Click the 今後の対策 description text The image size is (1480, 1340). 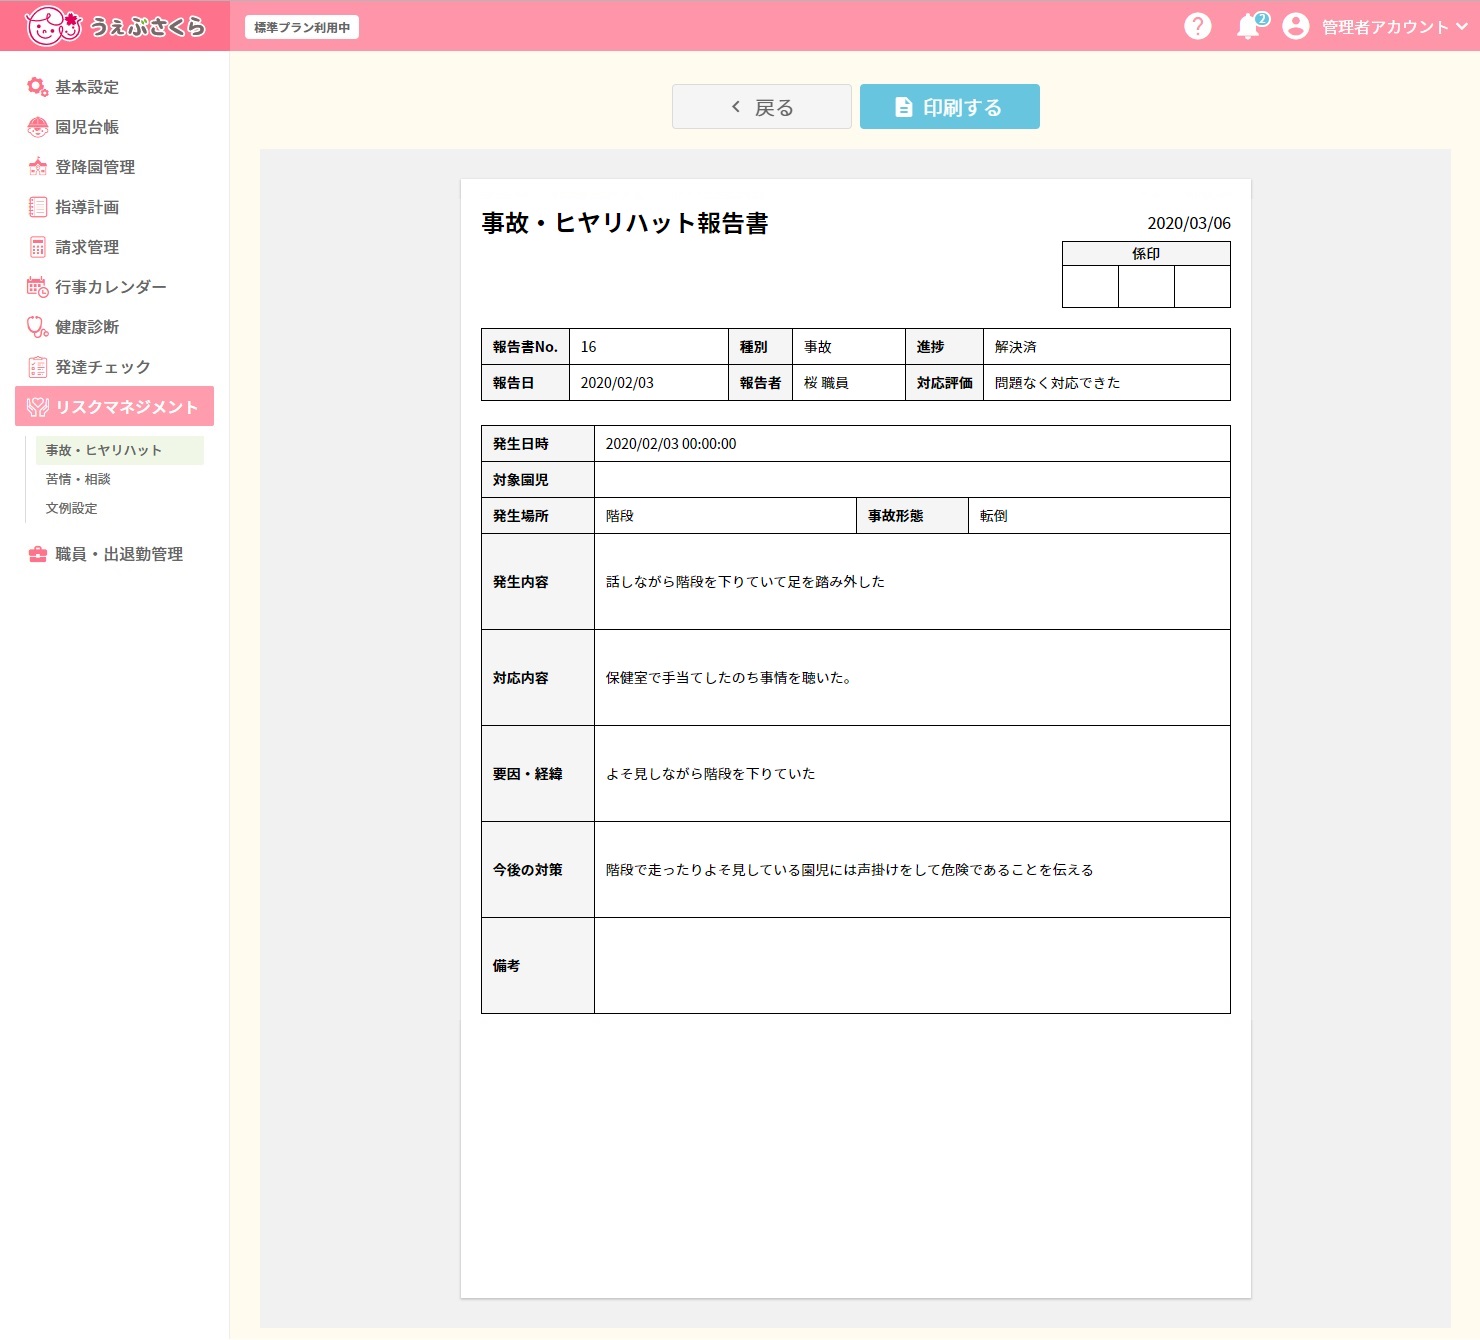point(849,870)
